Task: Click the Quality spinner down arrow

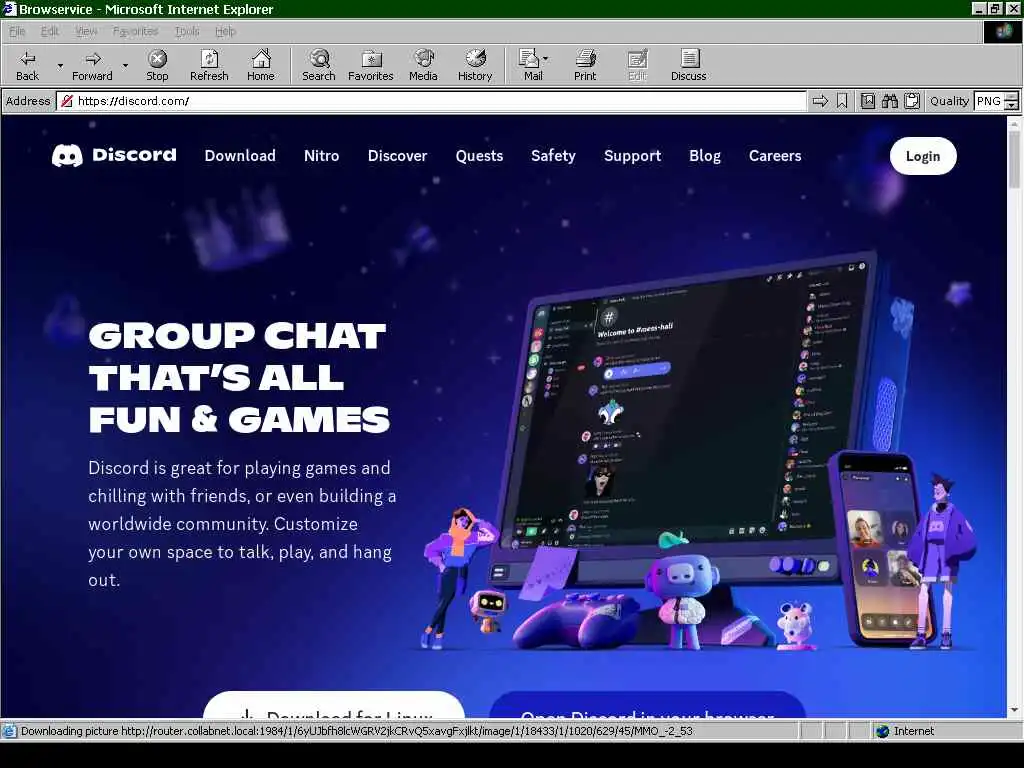Action: click(1012, 106)
